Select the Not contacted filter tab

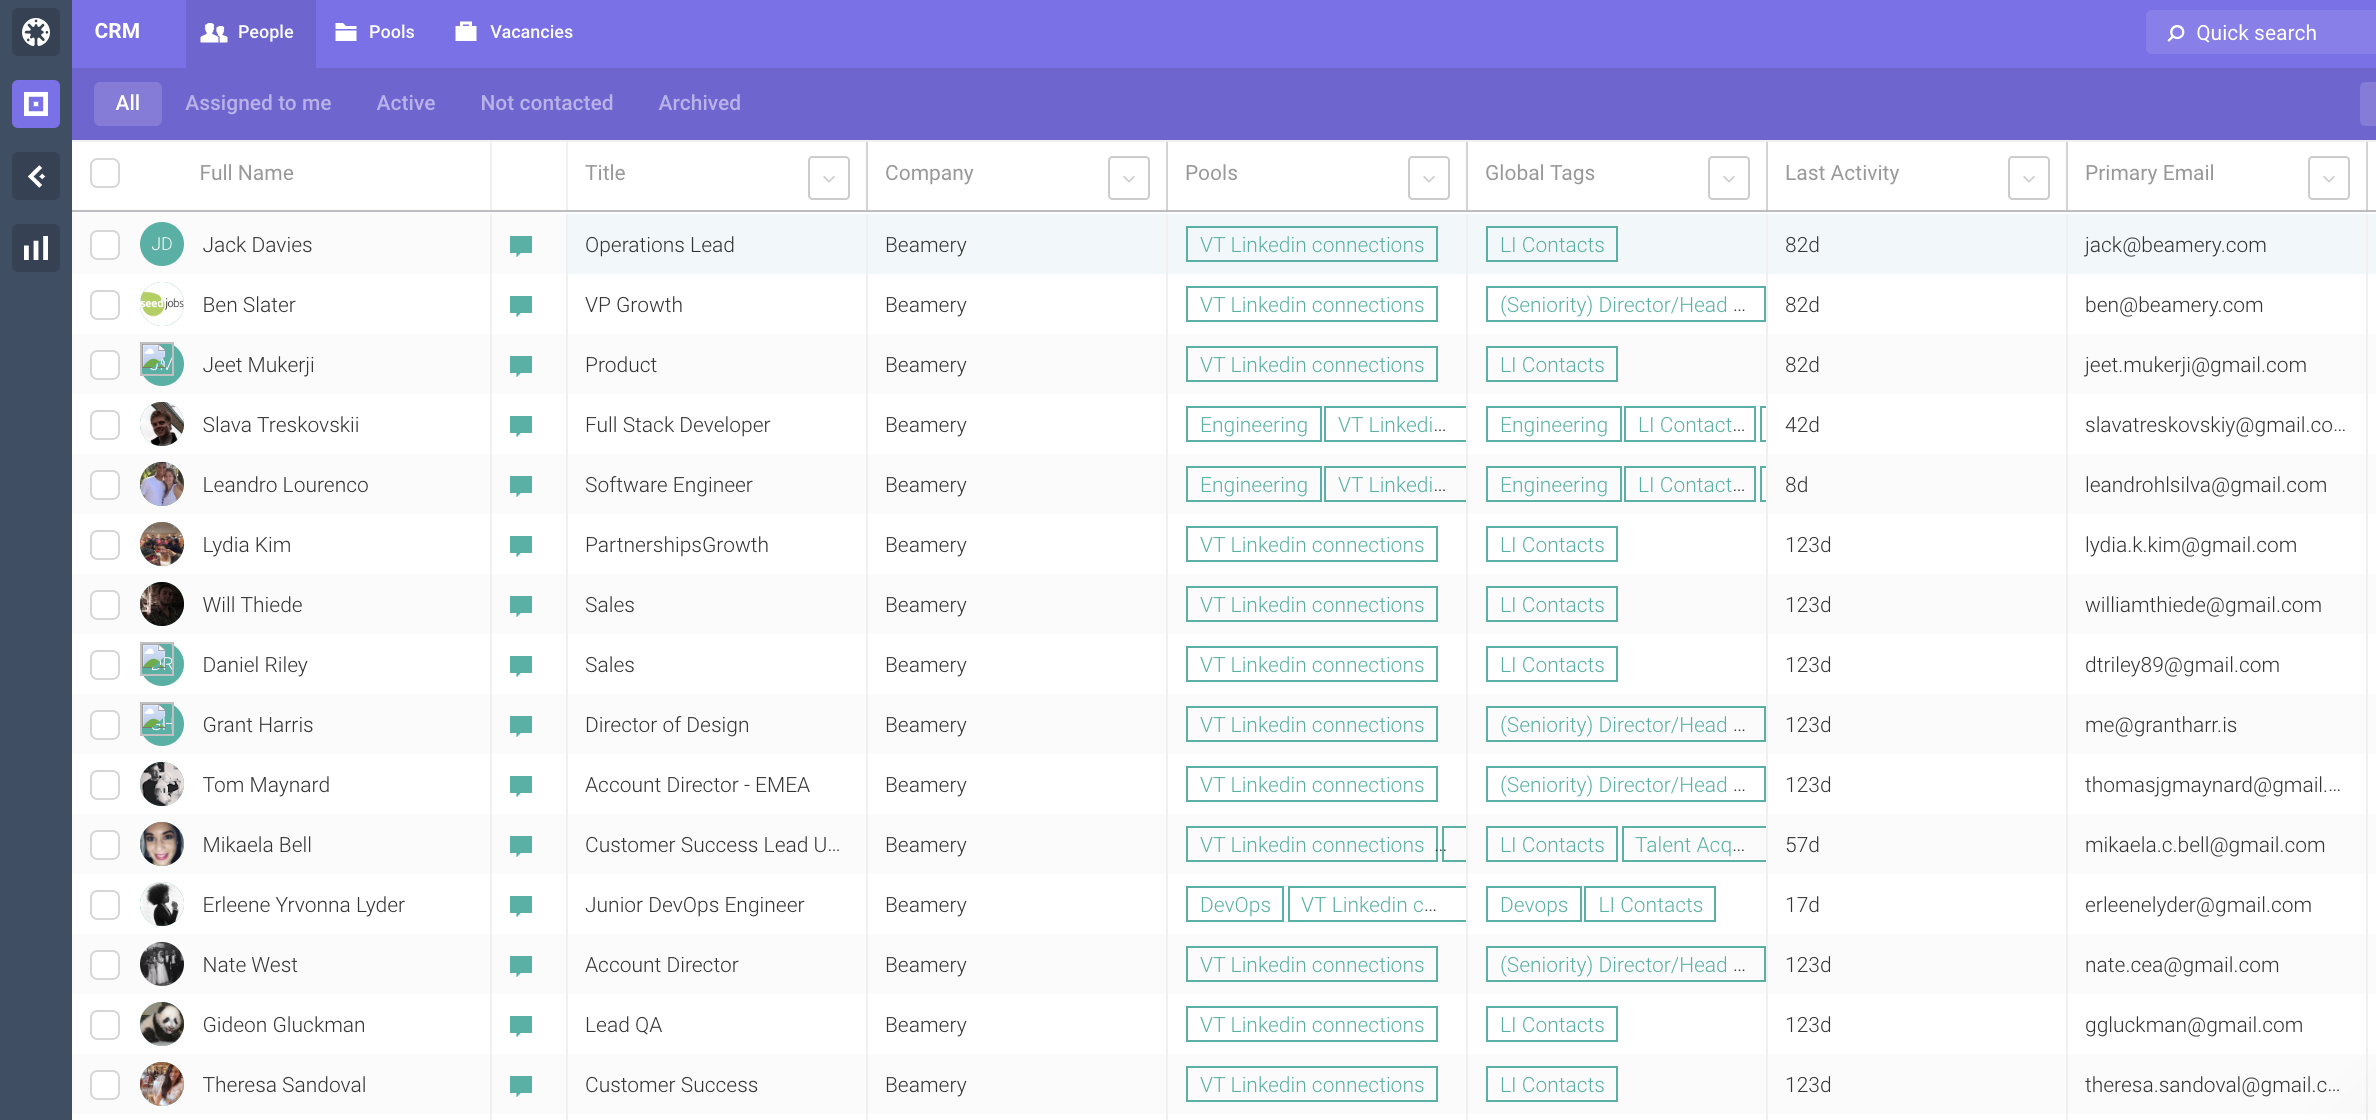coord(546,103)
